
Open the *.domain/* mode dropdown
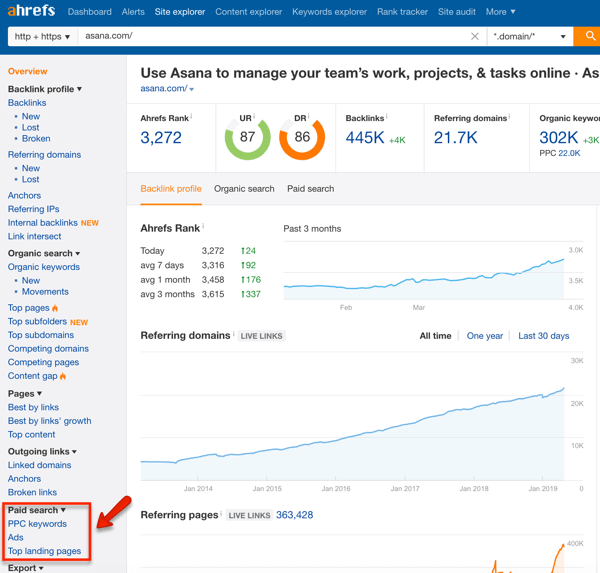tap(529, 37)
